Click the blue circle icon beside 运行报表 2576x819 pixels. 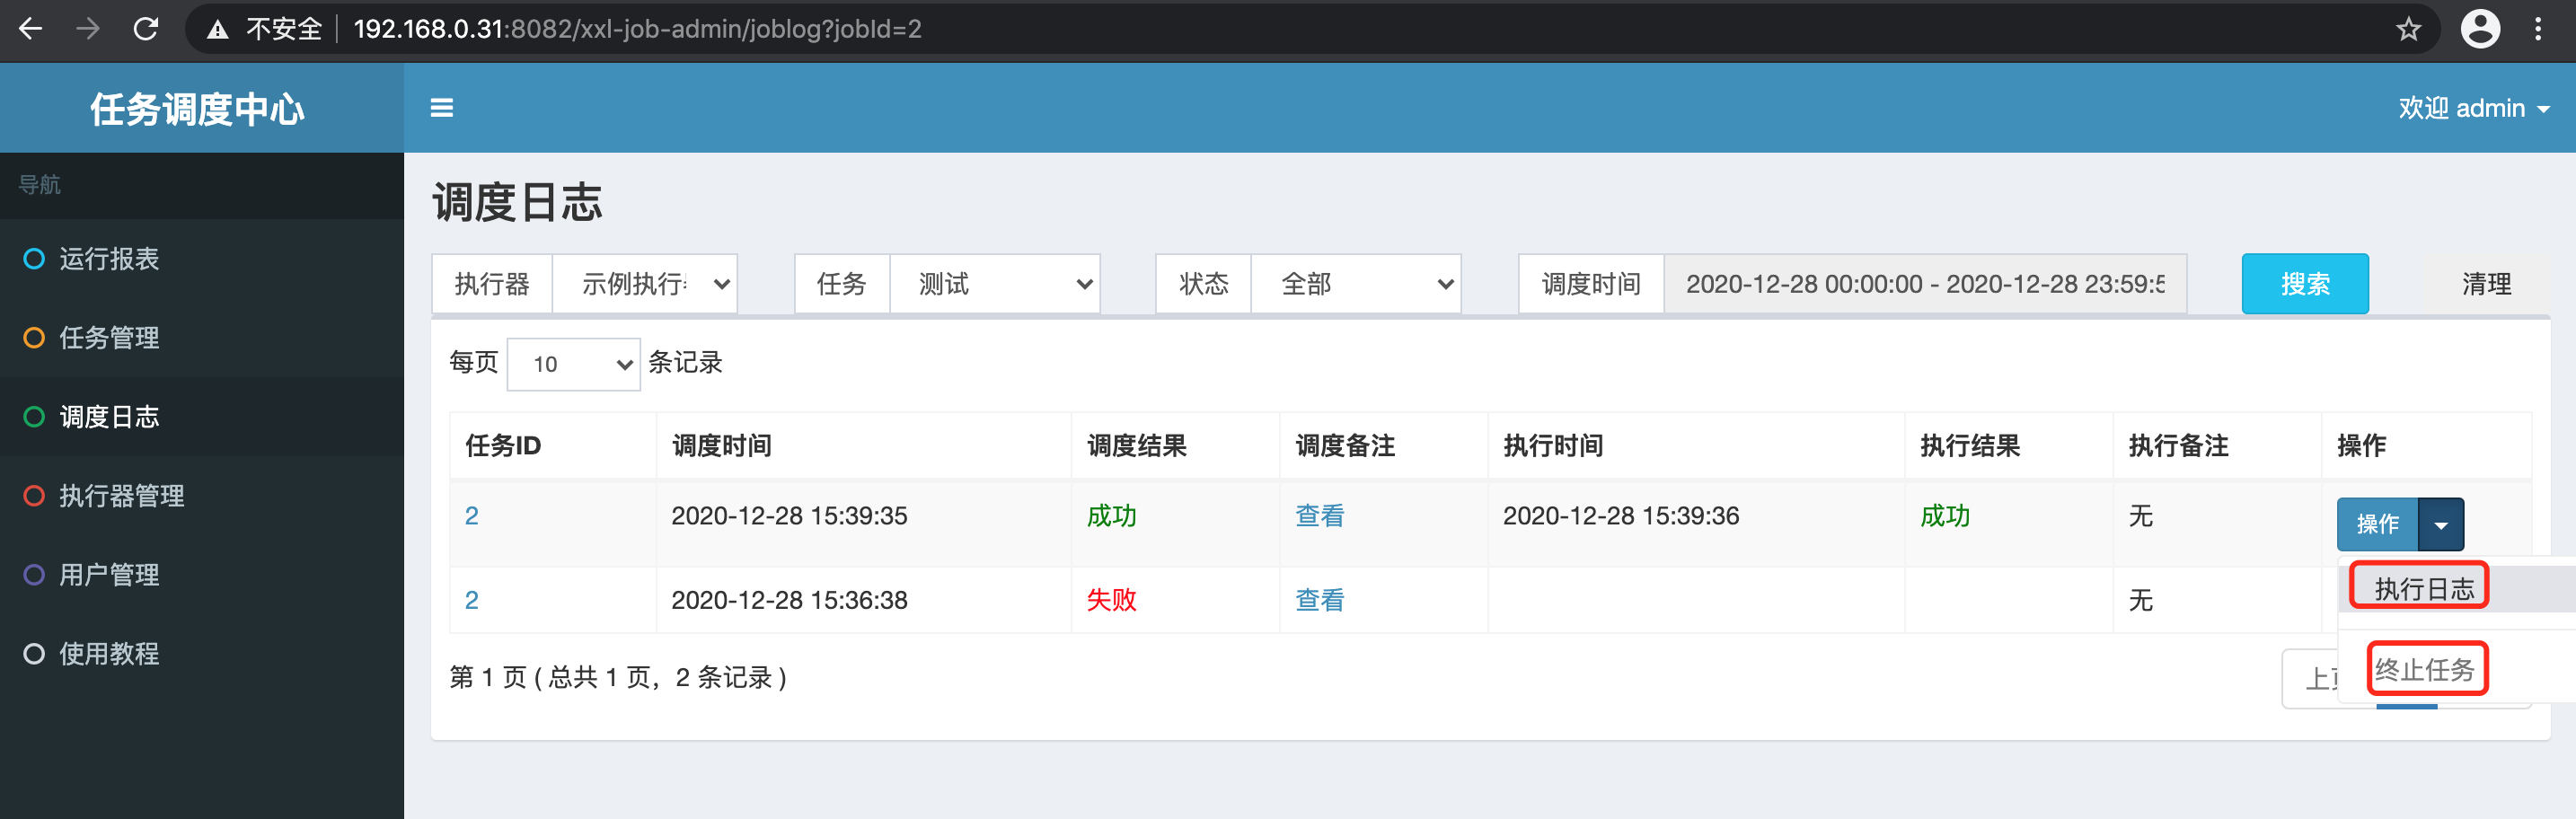(x=34, y=259)
